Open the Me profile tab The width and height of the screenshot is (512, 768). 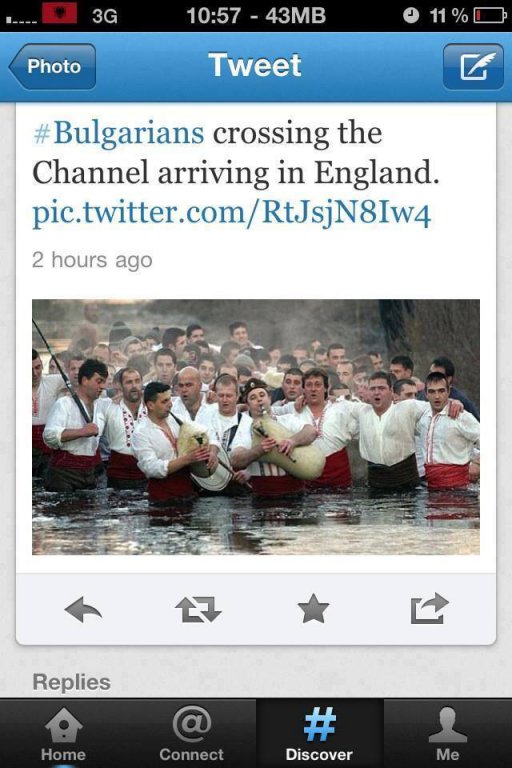pos(448,733)
